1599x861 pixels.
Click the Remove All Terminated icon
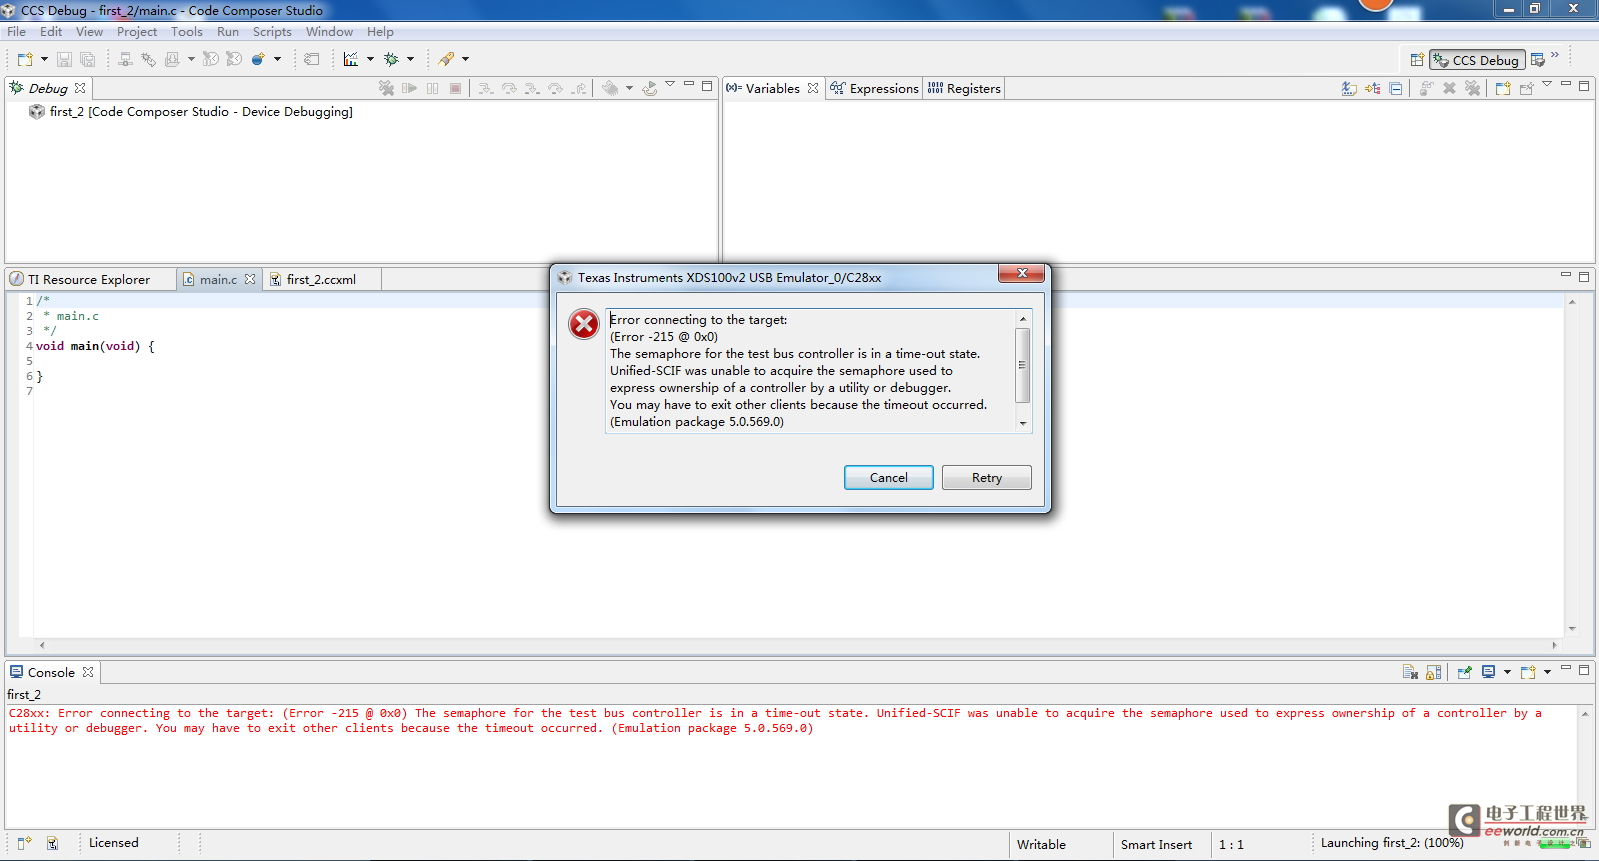[387, 89]
